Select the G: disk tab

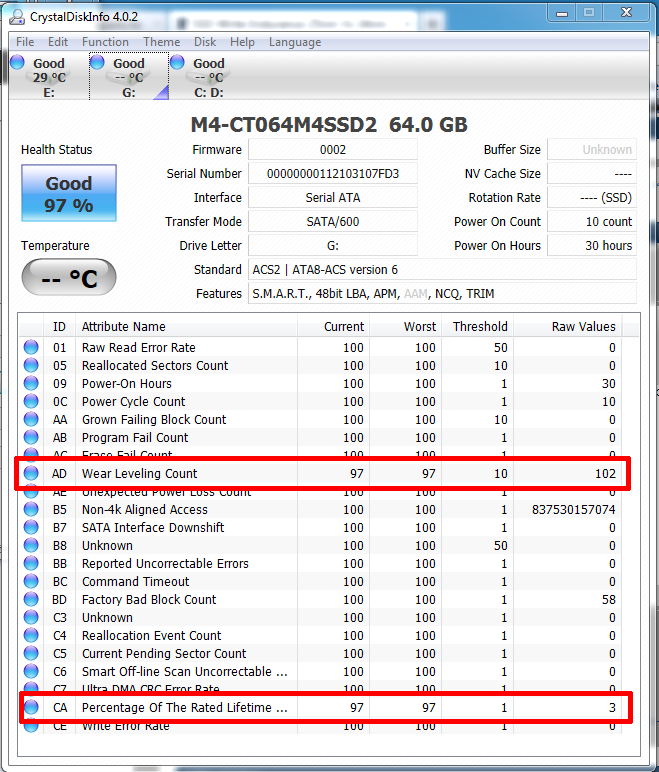coord(129,77)
